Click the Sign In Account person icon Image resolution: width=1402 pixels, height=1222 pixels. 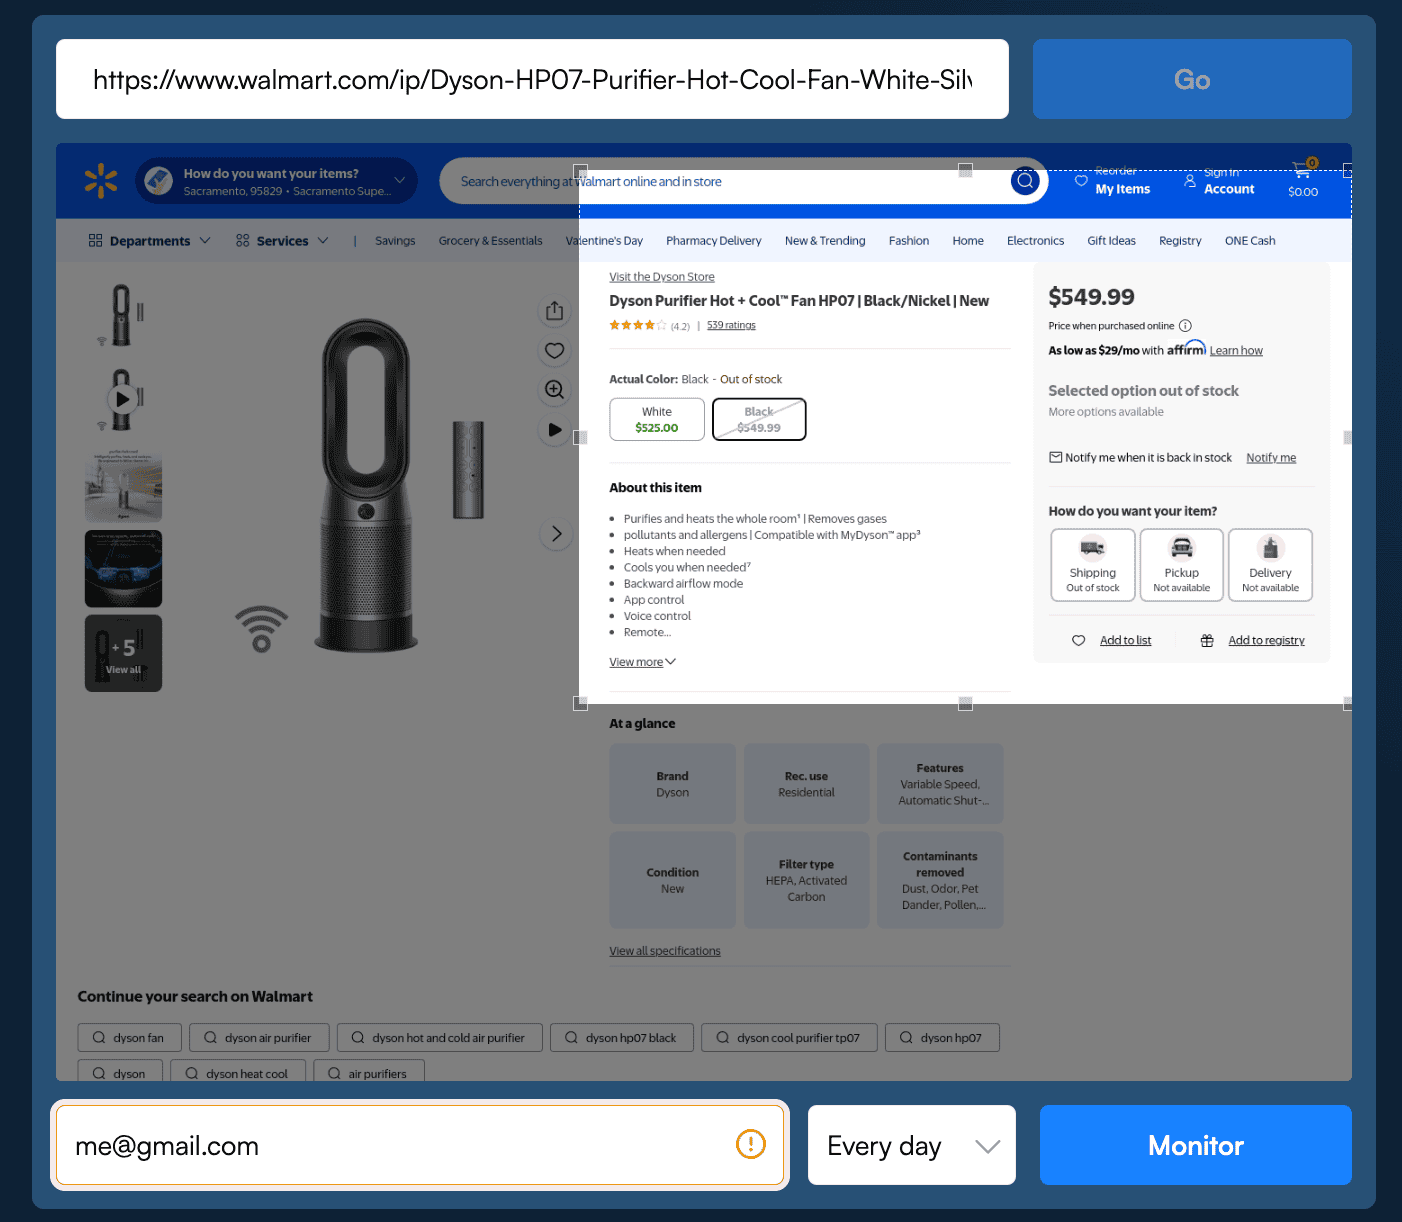click(x=1190, y=181)
